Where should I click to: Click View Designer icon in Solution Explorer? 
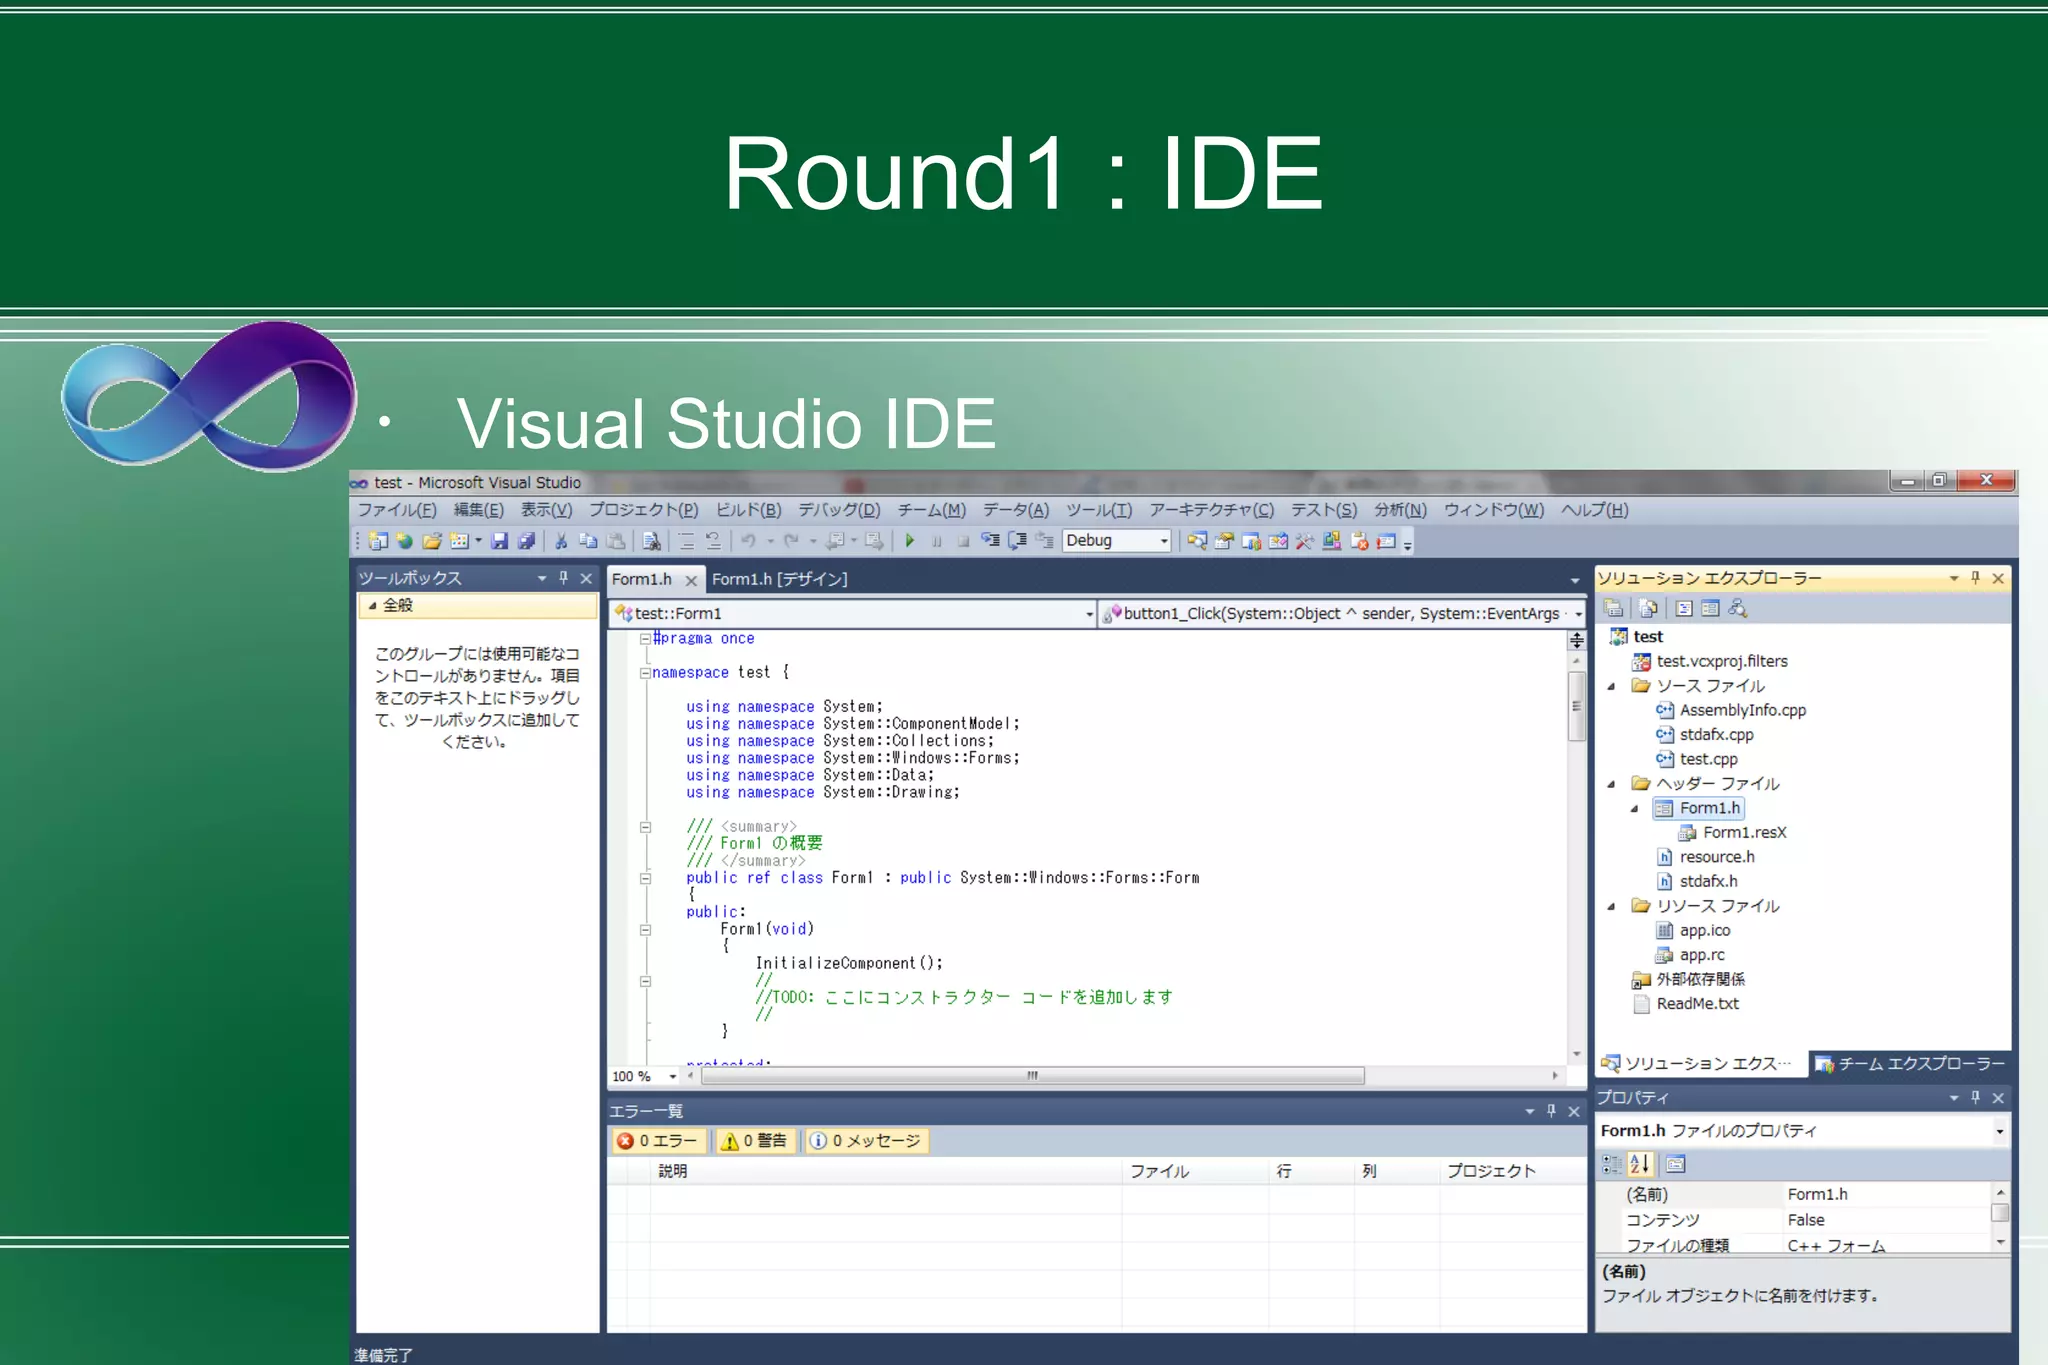[1710, 608]
